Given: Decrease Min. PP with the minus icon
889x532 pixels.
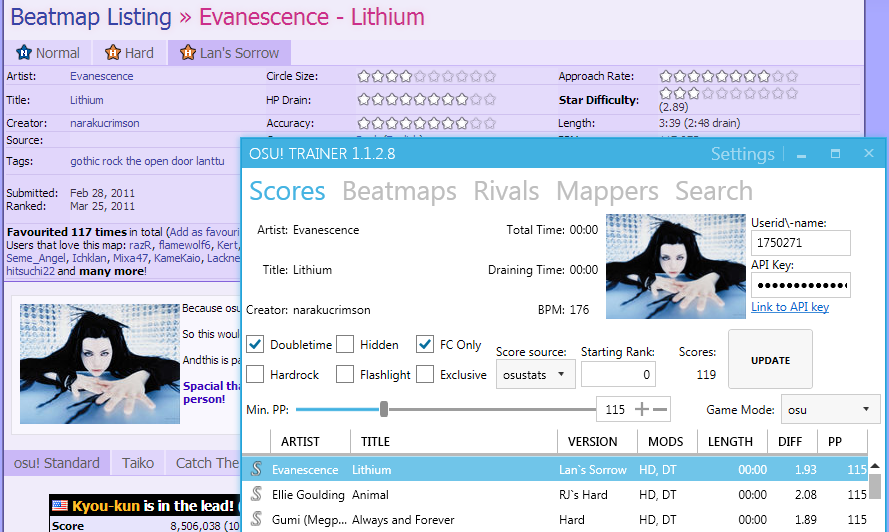Looking at the screenshot, I should pyautogui.click(x=660, y=409).
